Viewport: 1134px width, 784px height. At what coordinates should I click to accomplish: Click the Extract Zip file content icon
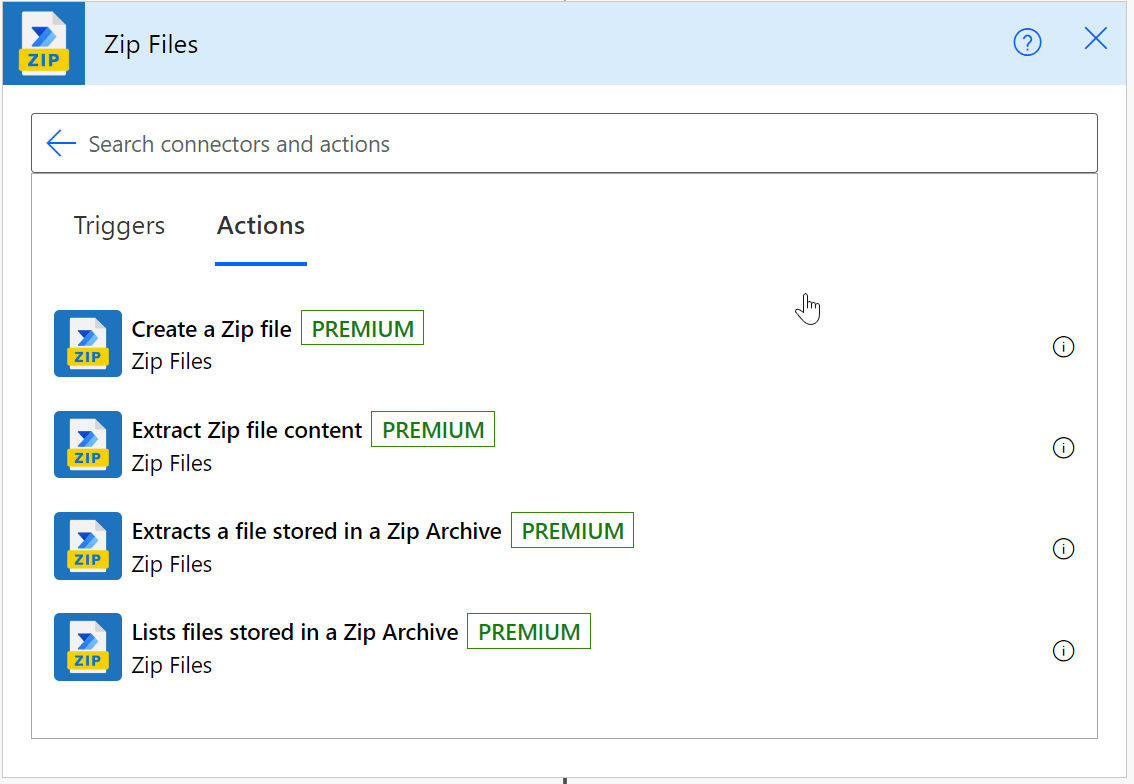87,445
